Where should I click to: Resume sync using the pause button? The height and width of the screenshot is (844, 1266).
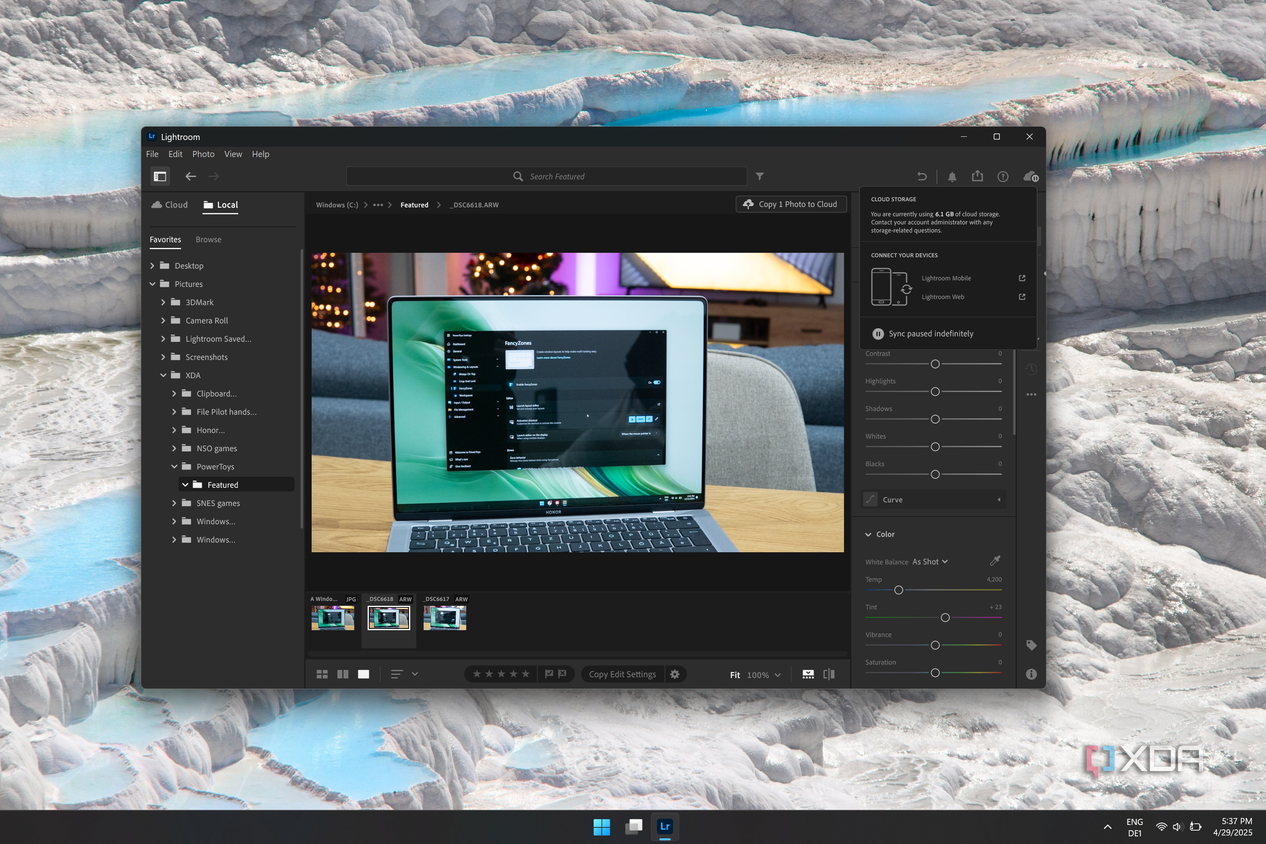(878, 334)
